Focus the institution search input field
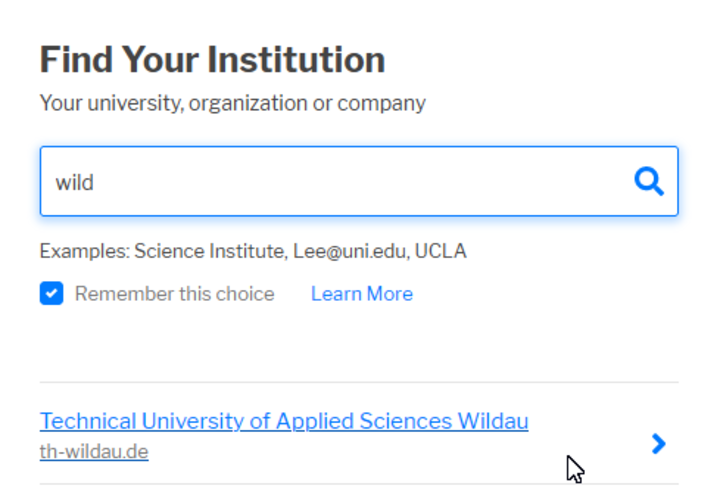The height and width of the screenshot is (495, 720). tap(359, 181)
